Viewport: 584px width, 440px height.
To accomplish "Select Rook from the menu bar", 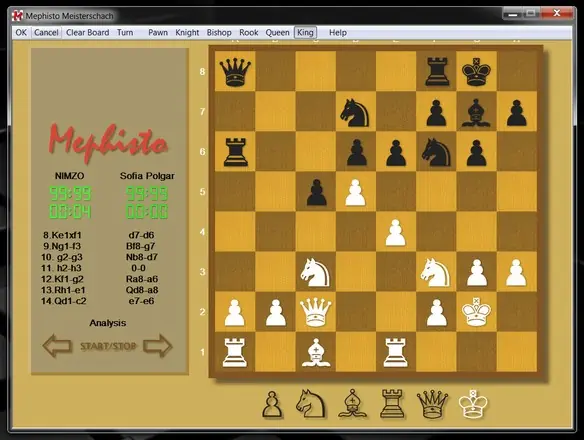I will click(x=249, y=32).
